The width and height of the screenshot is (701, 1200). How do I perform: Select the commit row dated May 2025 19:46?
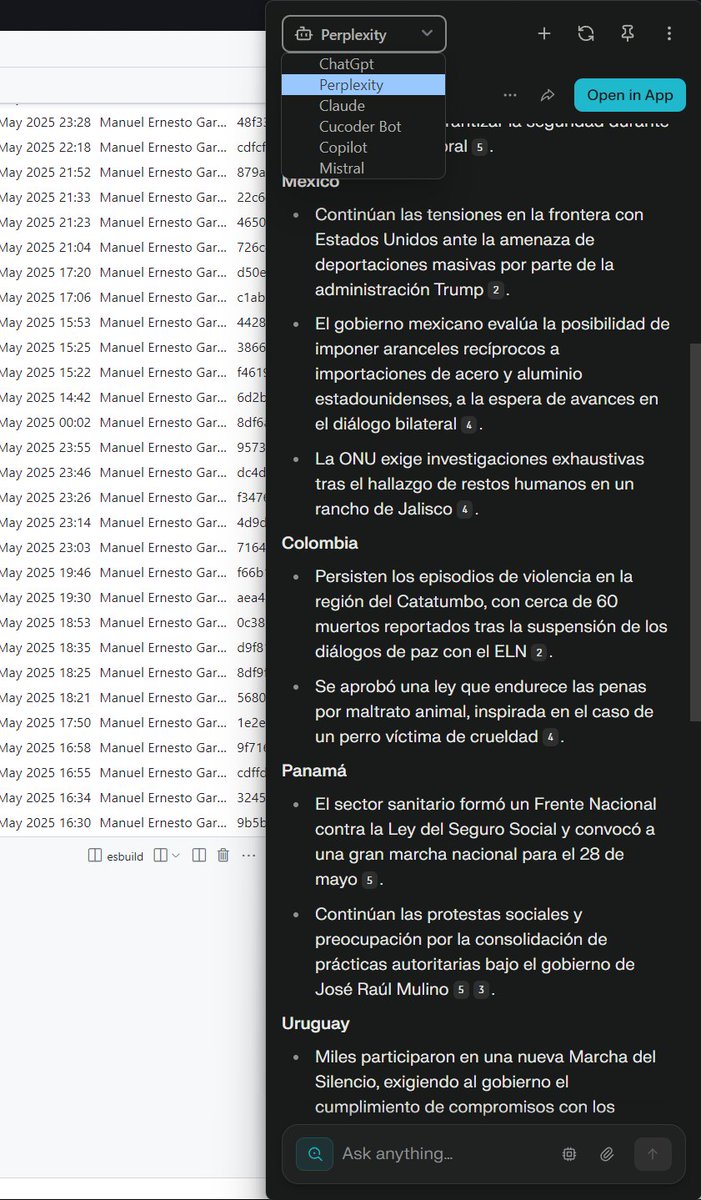pos(132,572)
